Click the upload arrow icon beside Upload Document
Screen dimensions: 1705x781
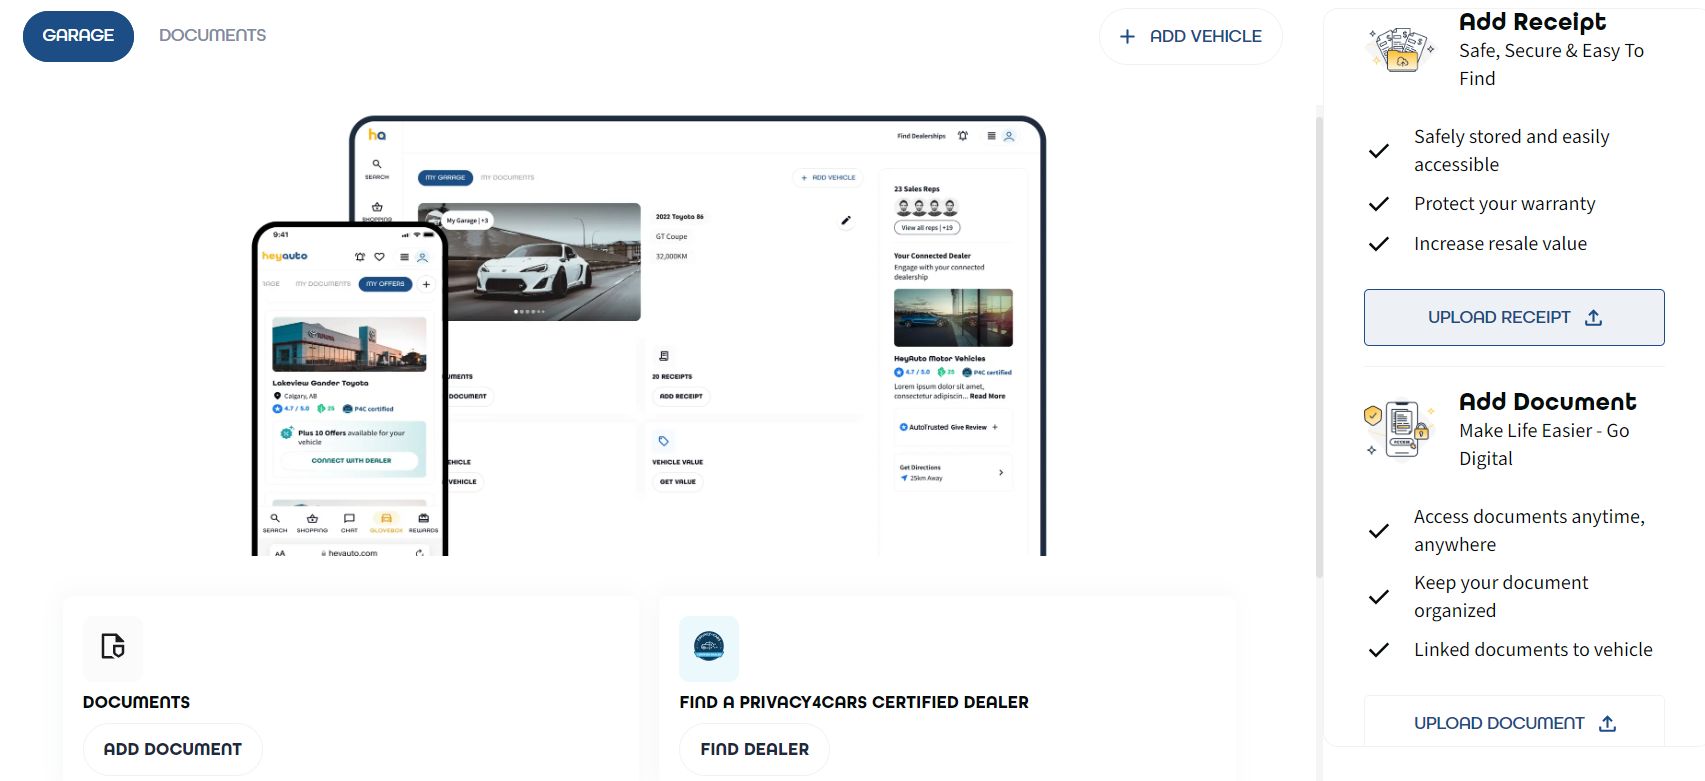[x=1608, y=723]
